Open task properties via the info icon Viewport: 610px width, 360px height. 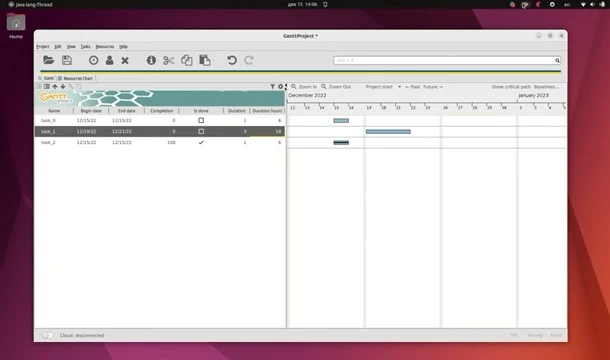[151, 60]
